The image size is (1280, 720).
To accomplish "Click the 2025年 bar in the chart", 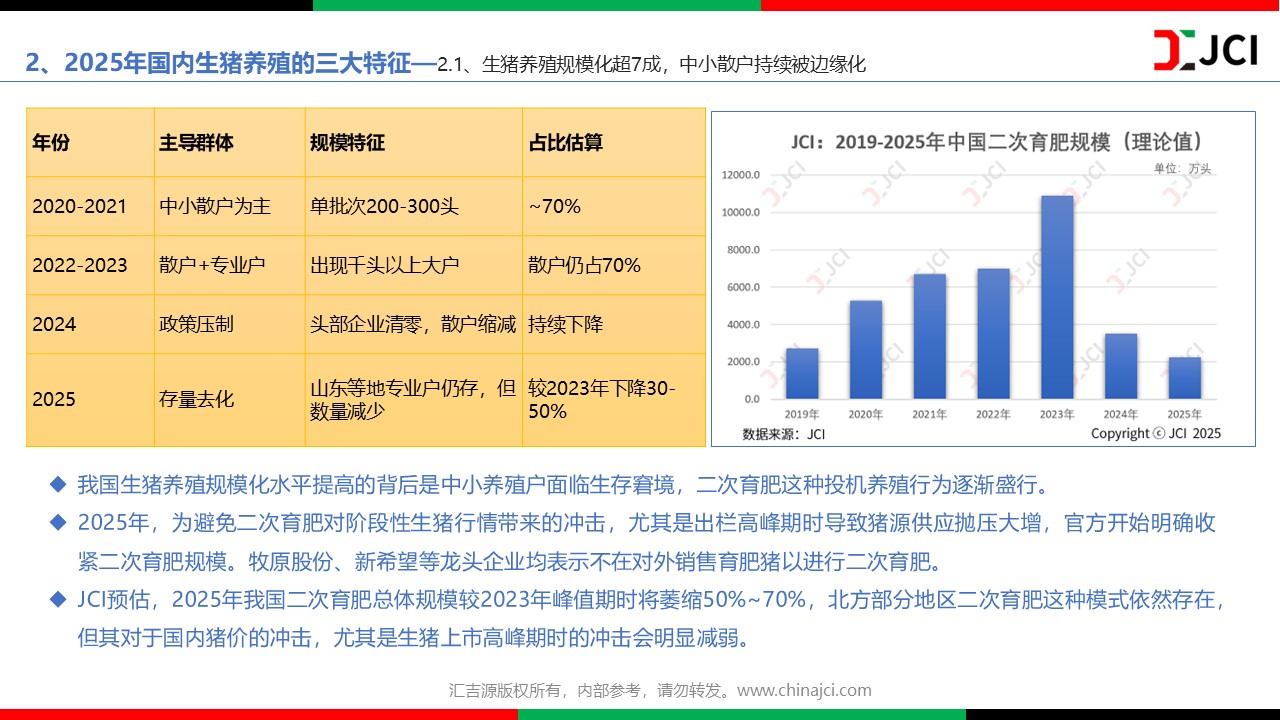I will pyautogui.click(x=1184, y=378).
